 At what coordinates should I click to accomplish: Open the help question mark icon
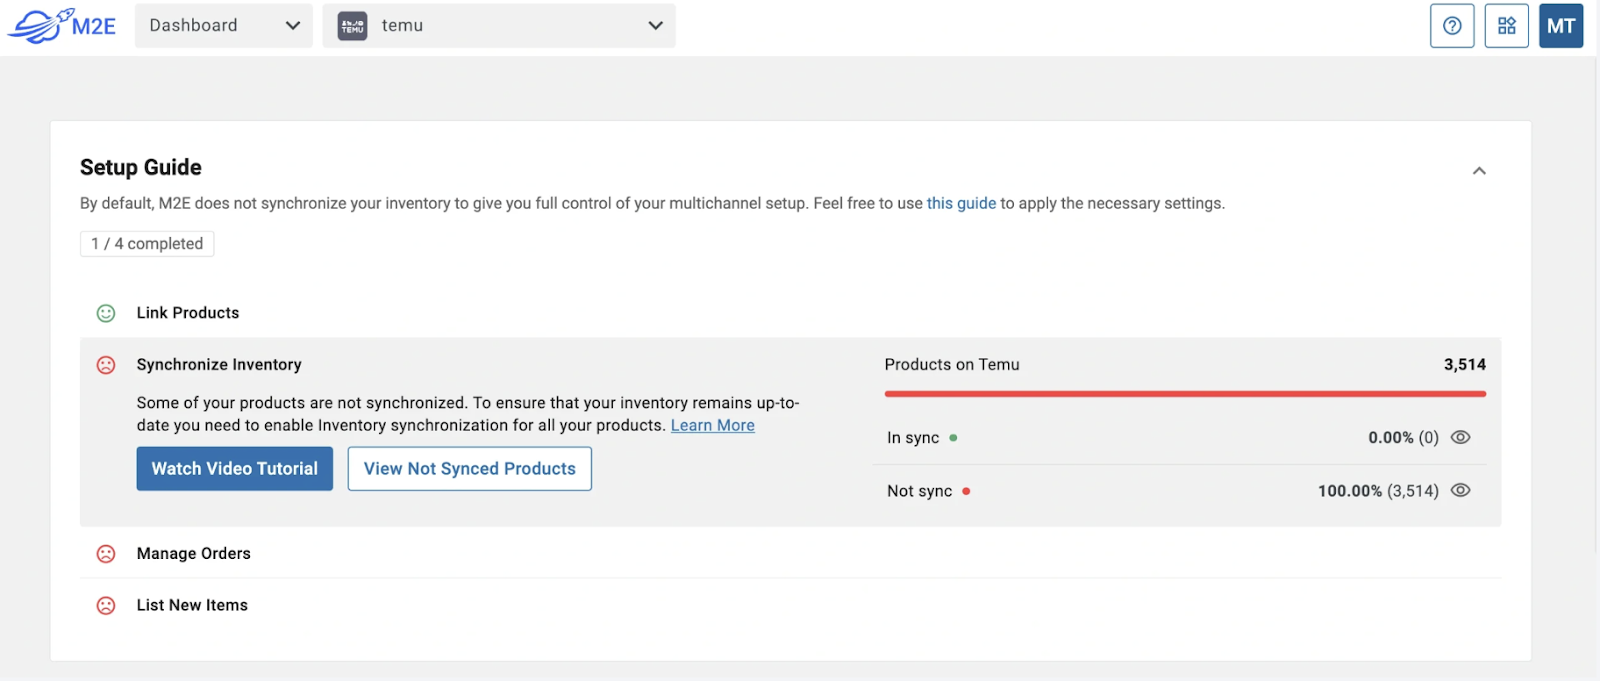tap(1452, 26)
